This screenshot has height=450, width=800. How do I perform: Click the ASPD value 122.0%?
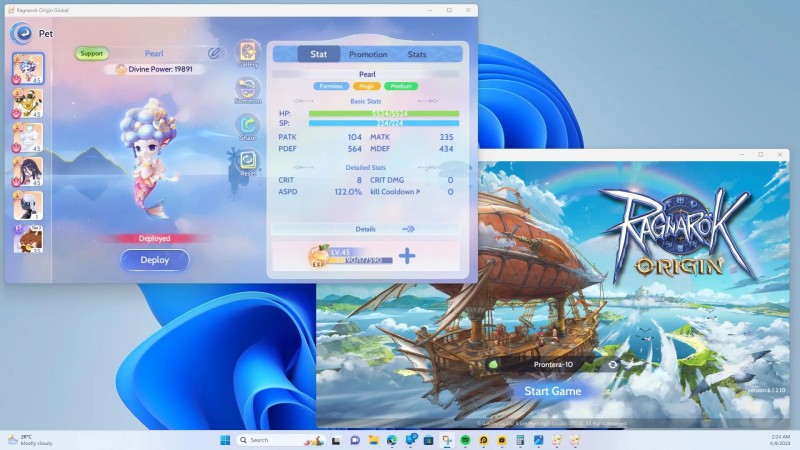pos(348,192)
